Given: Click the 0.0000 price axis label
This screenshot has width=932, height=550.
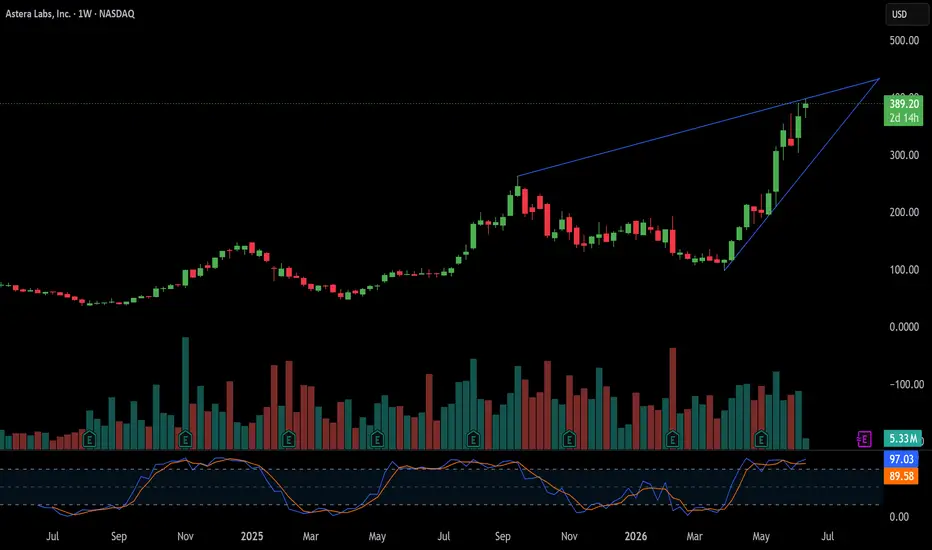Looking at the screenshot, I should [904, 327].
